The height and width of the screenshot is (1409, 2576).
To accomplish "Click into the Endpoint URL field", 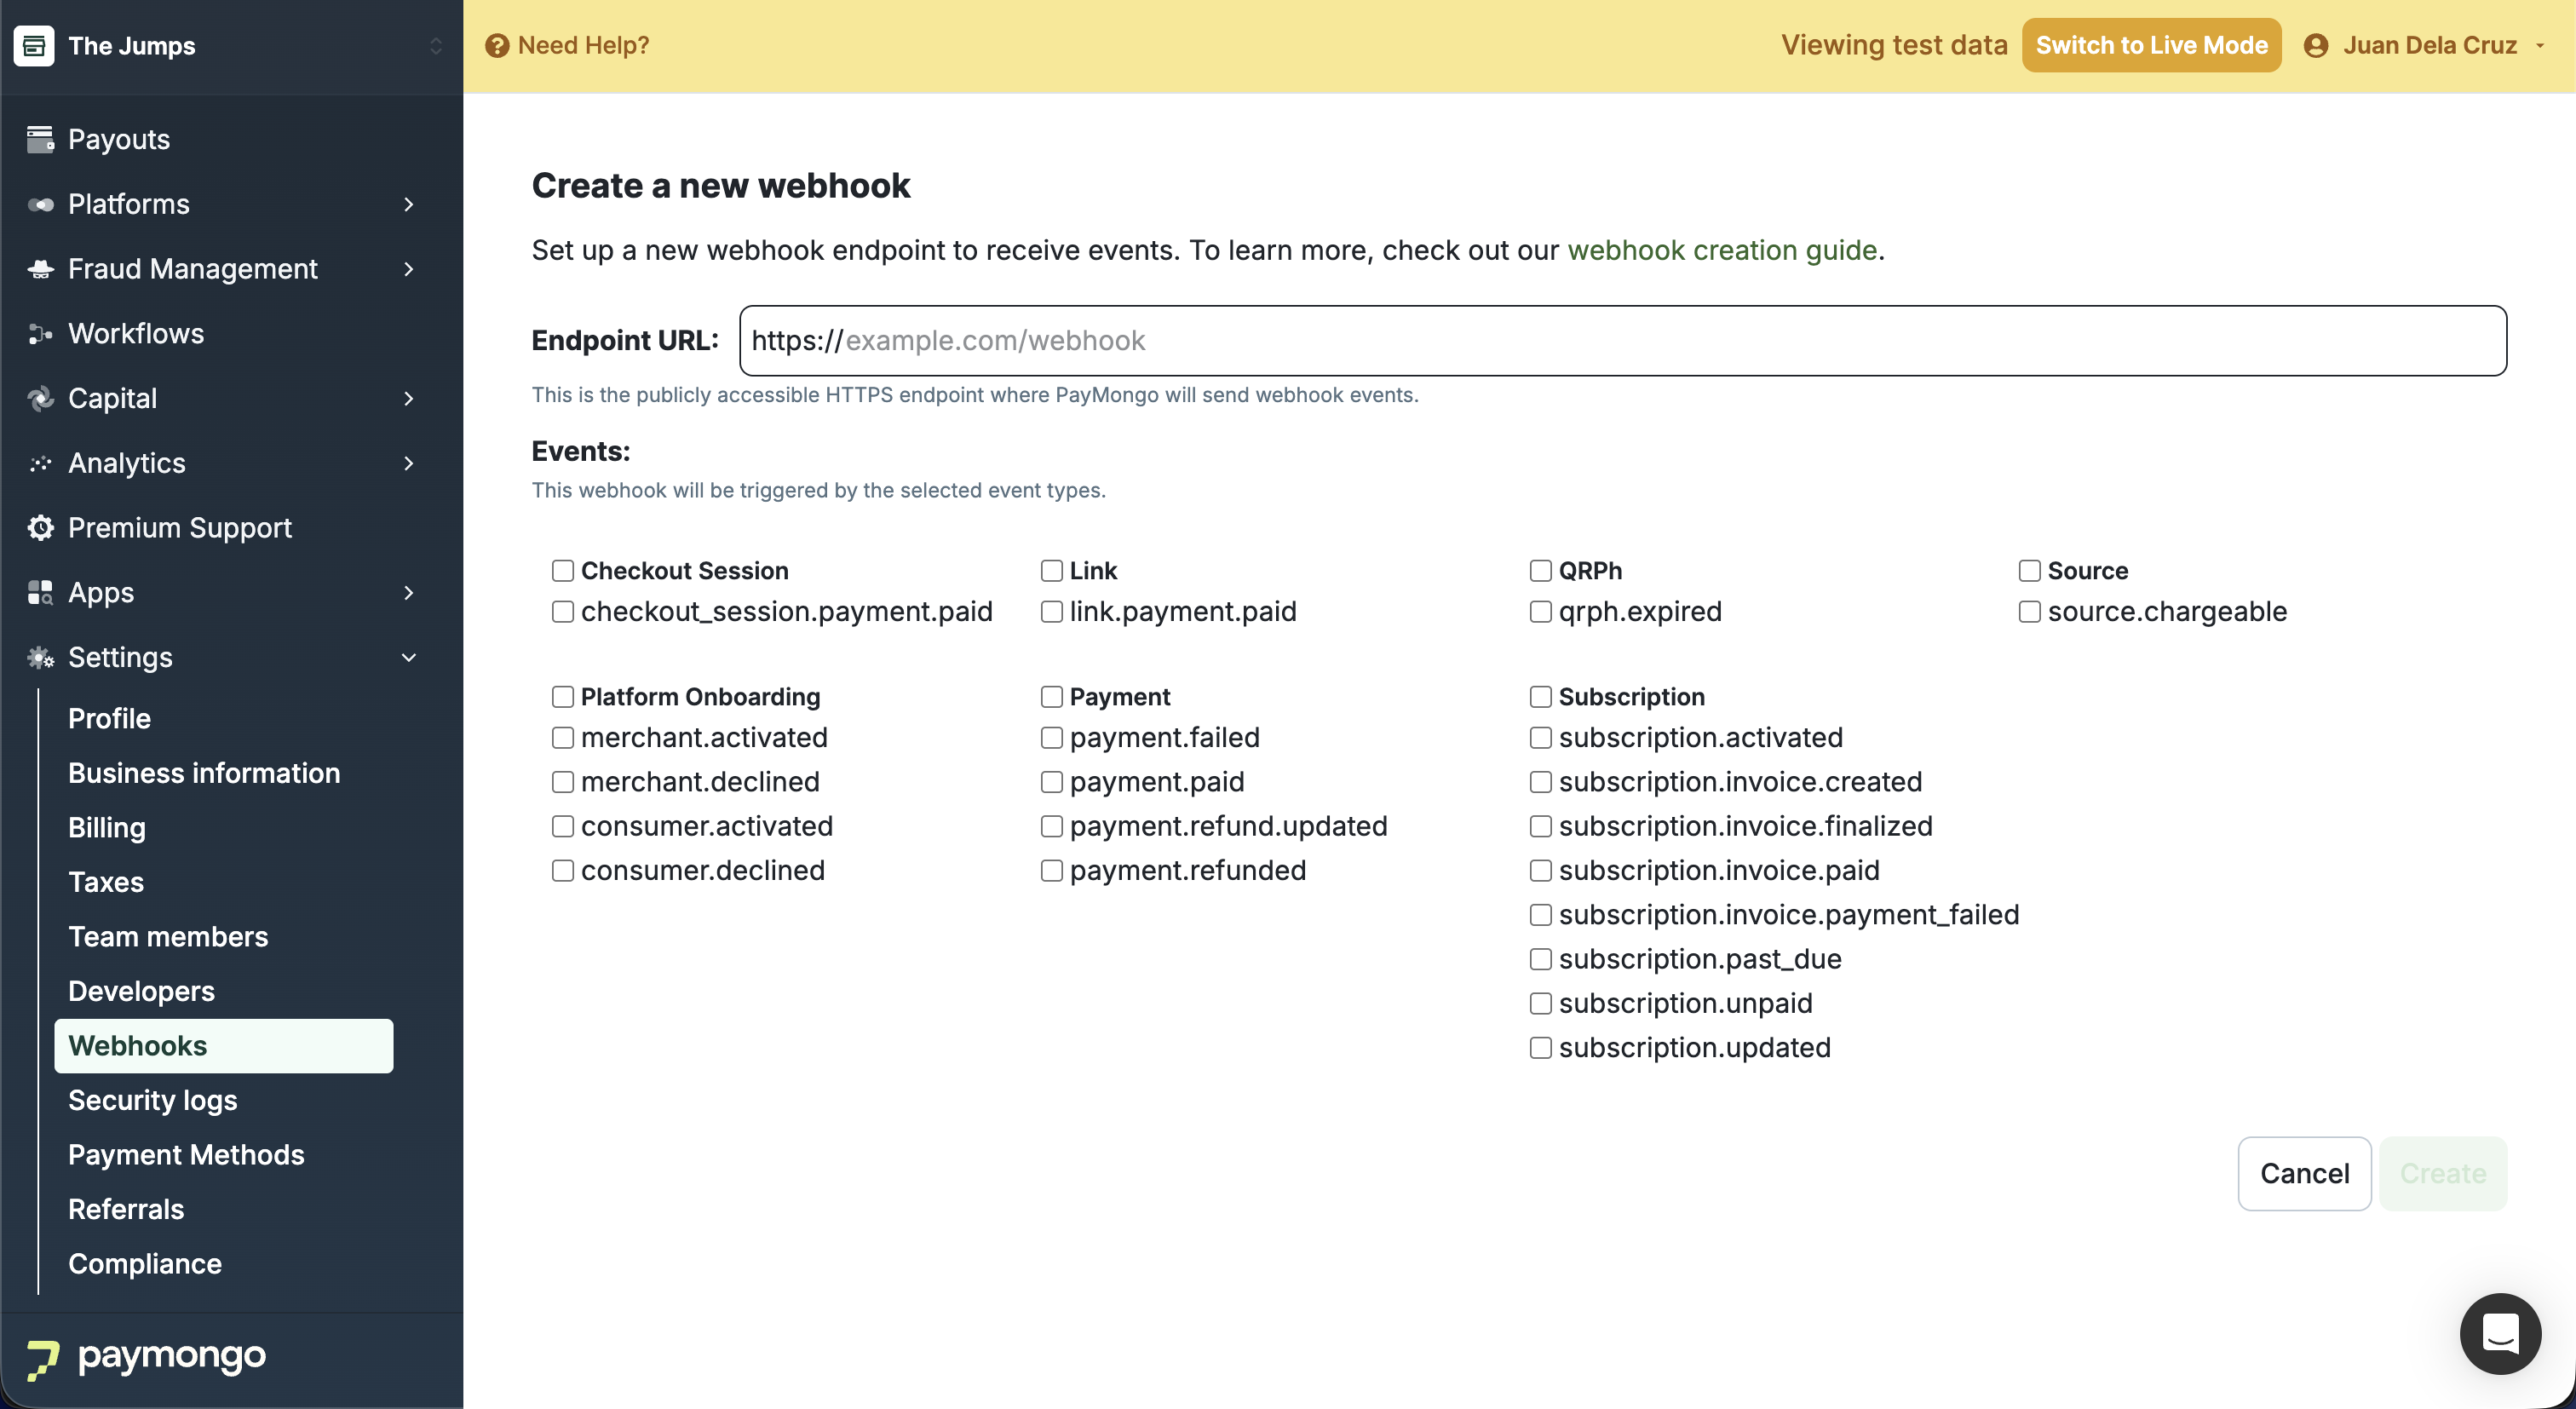I will [x=1622, y=341].
